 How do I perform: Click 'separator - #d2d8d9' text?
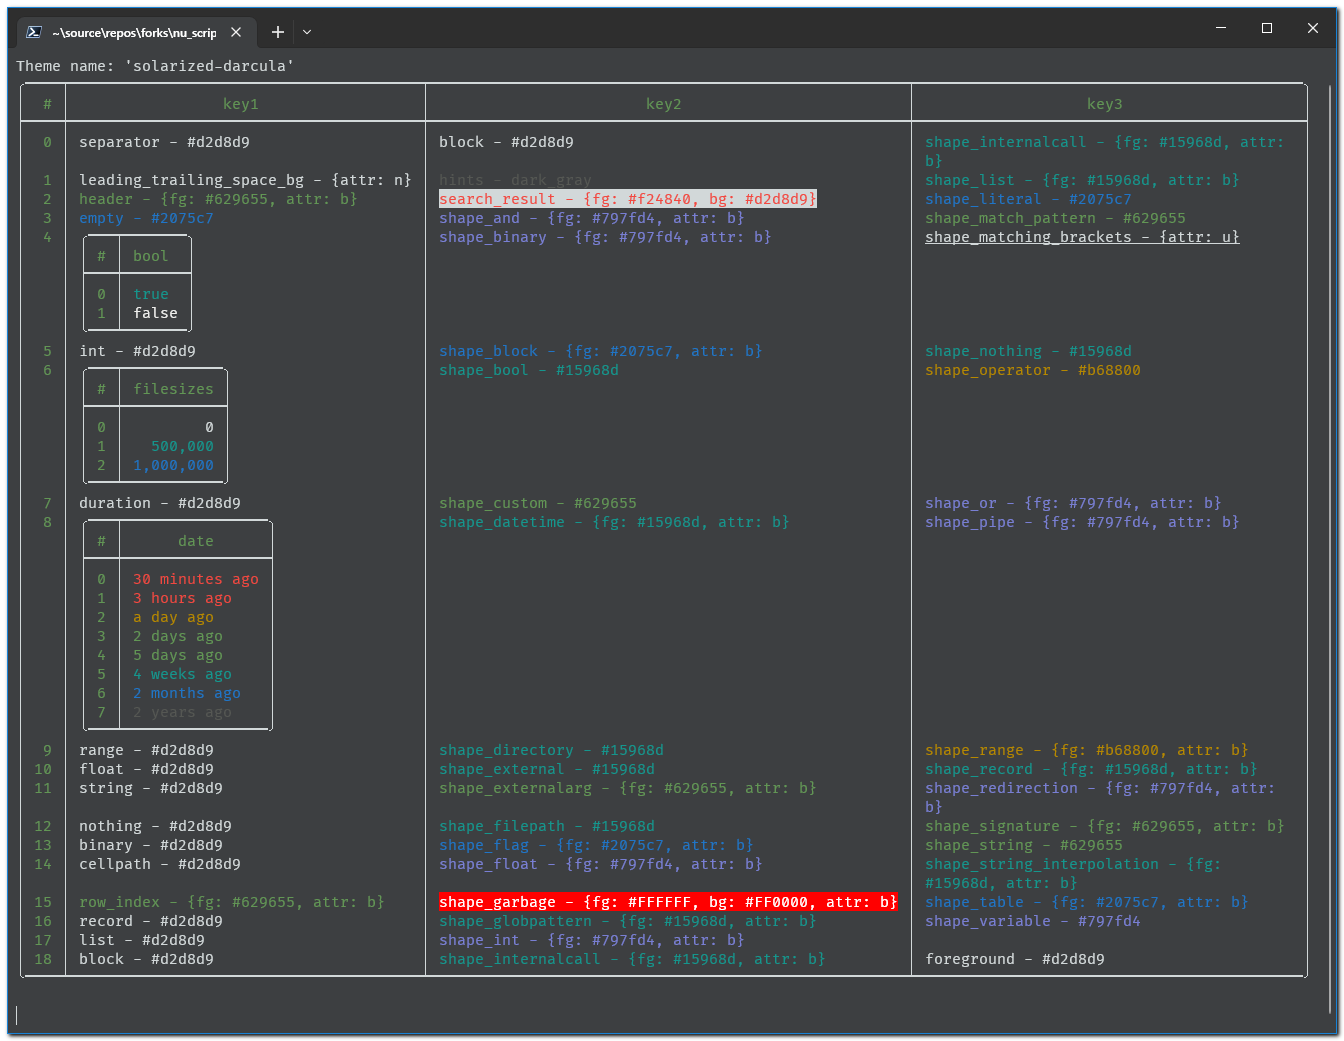[x=165, y=142]
